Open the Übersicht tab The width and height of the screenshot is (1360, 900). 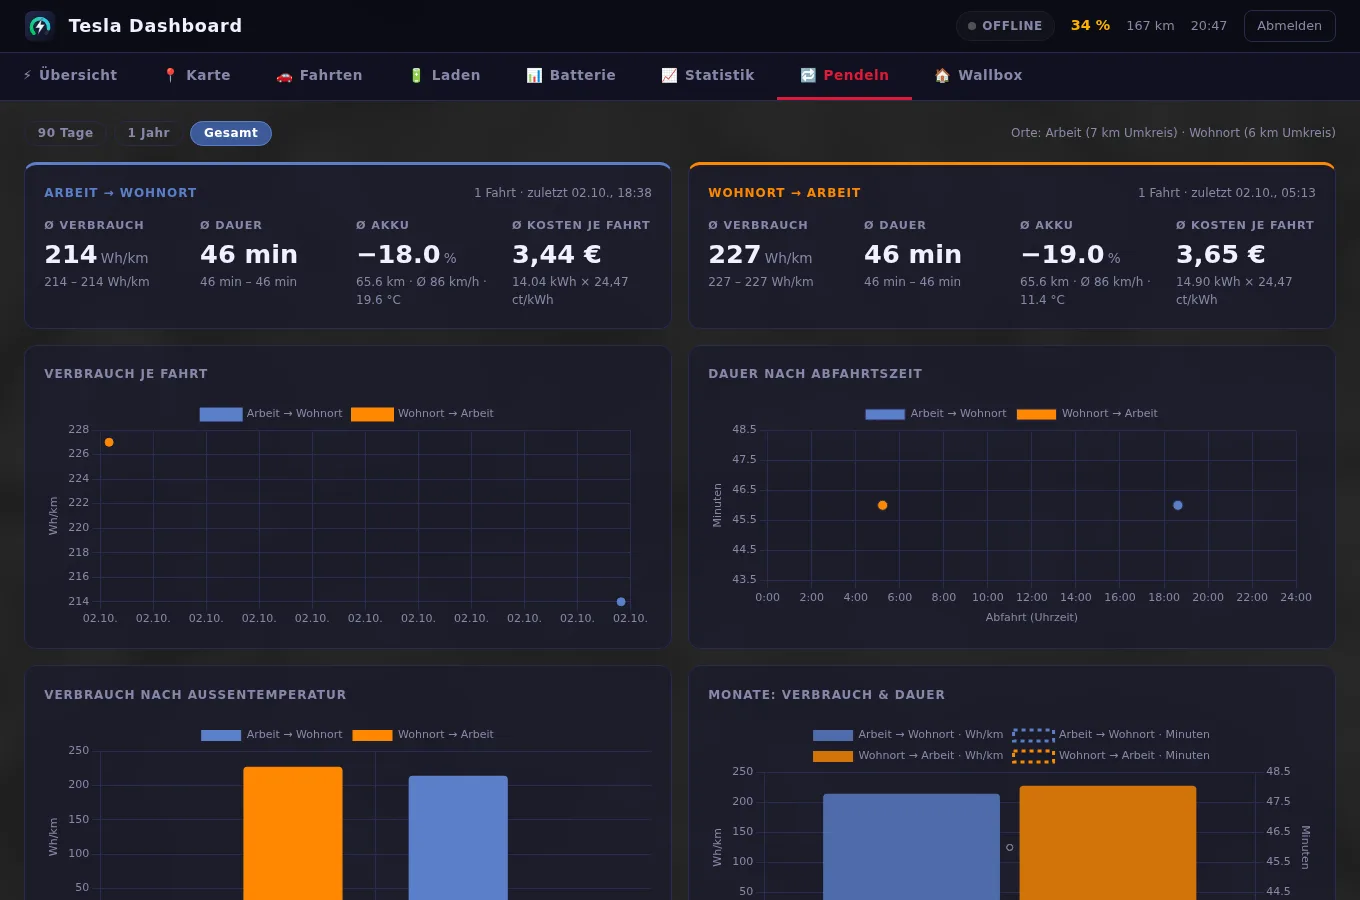point(70,75)
